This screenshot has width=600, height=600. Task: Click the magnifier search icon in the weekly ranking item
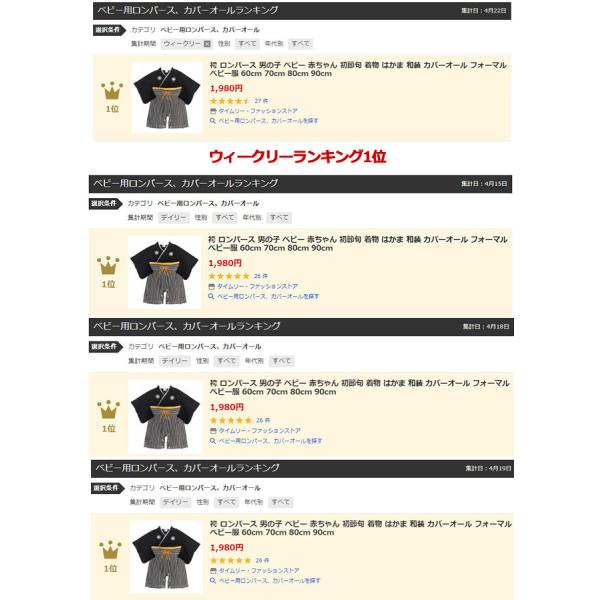pos(213,121)
